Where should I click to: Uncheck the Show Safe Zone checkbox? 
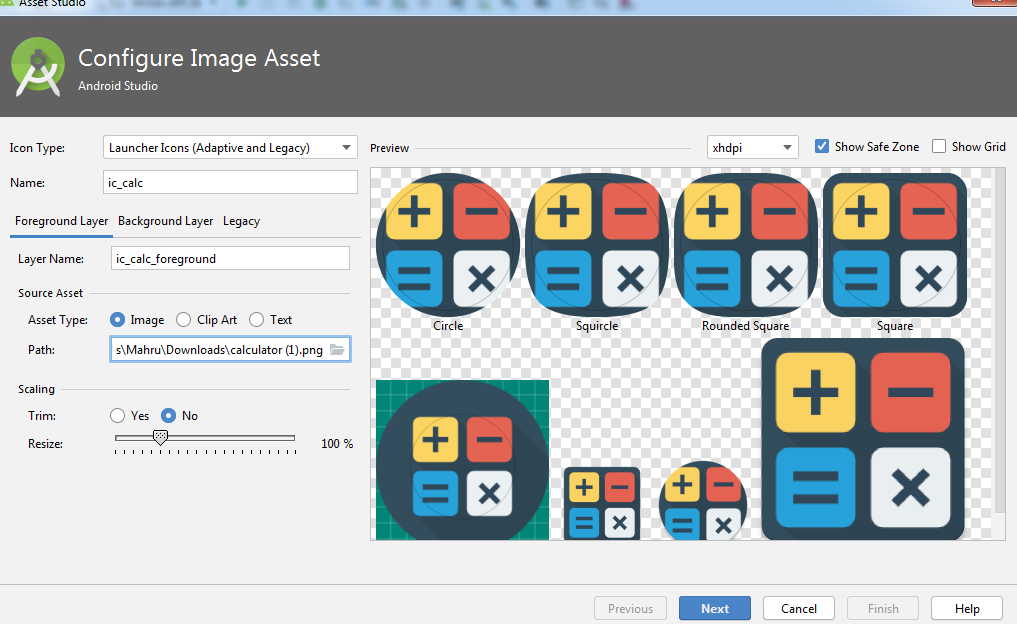822,147
